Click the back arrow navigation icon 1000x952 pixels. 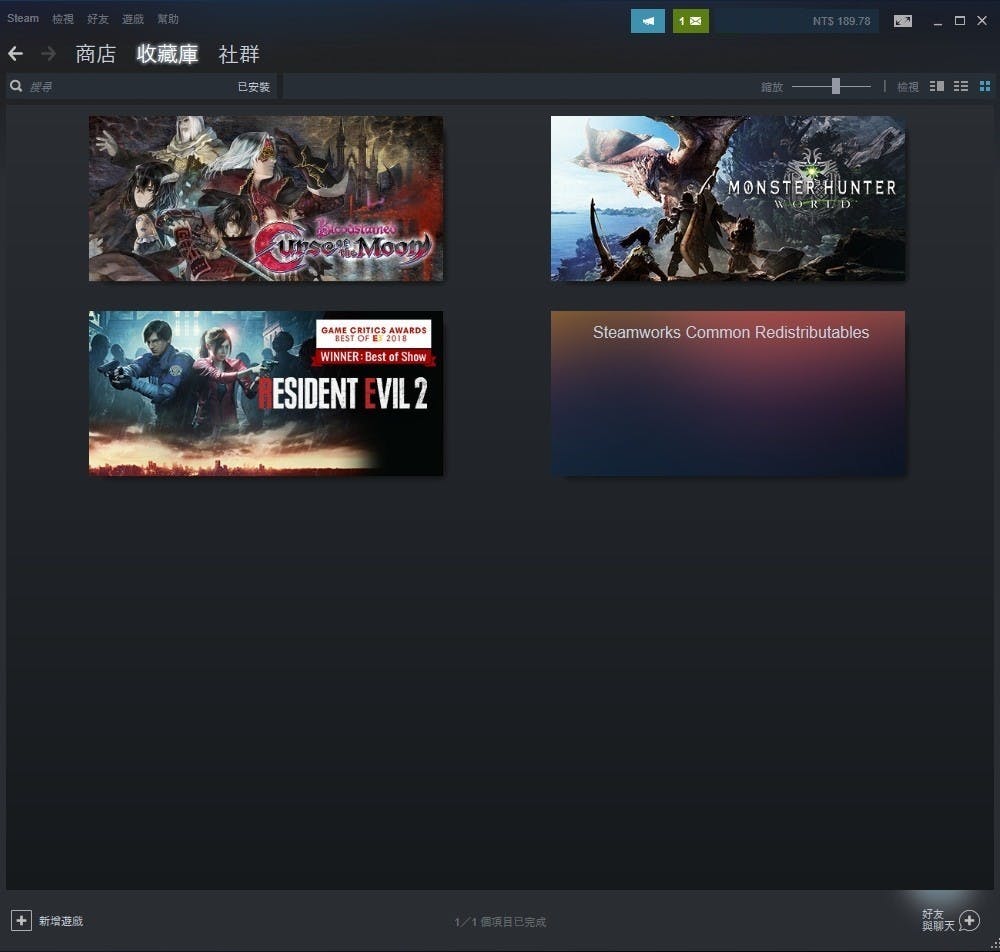[15, 54]
